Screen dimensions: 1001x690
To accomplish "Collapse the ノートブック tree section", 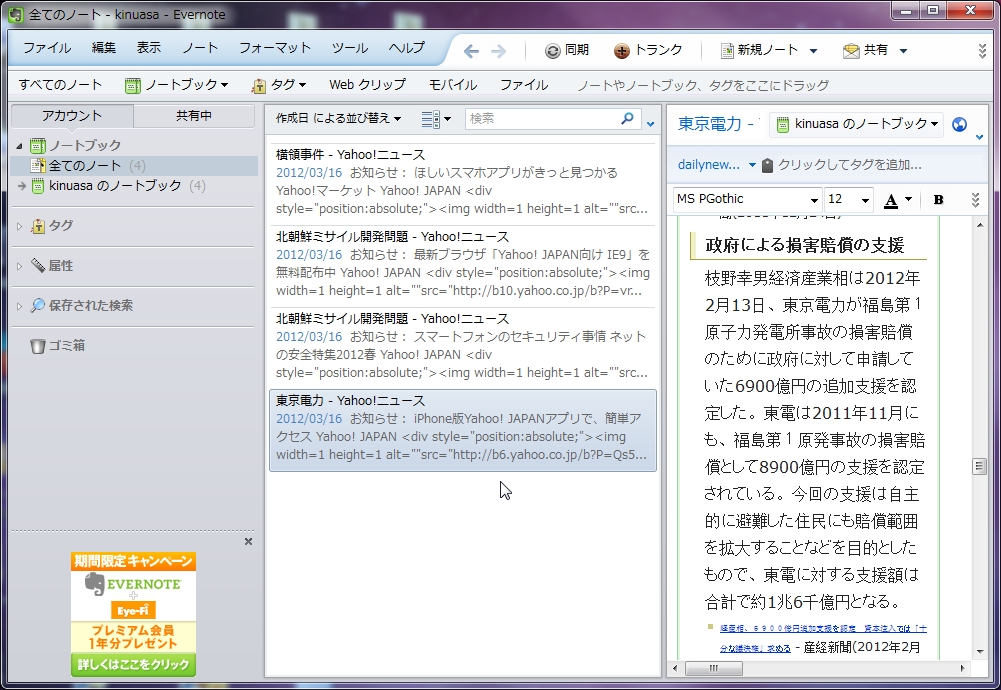I will pos(19,146).
